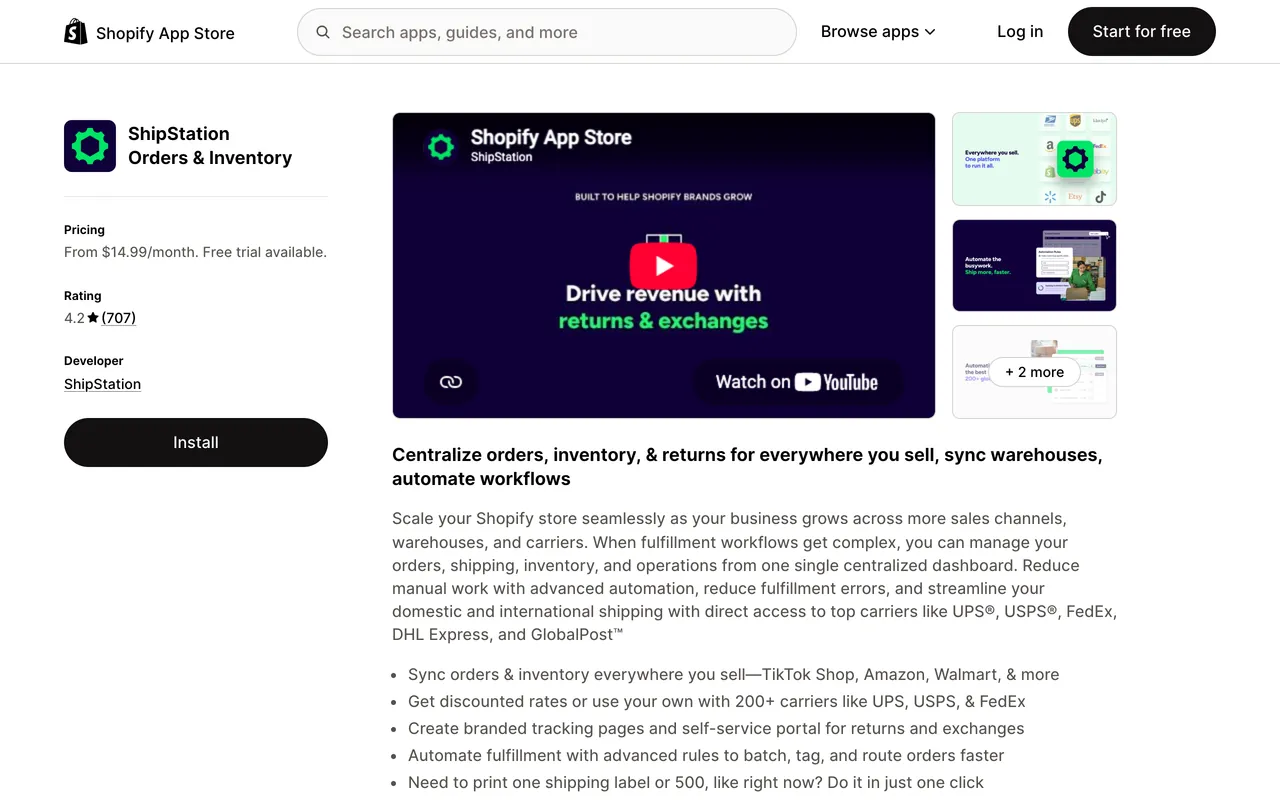The image size is (1280, 800).
Task: Click the Shopify App Store video title
Action: click(x=551, y=137)
